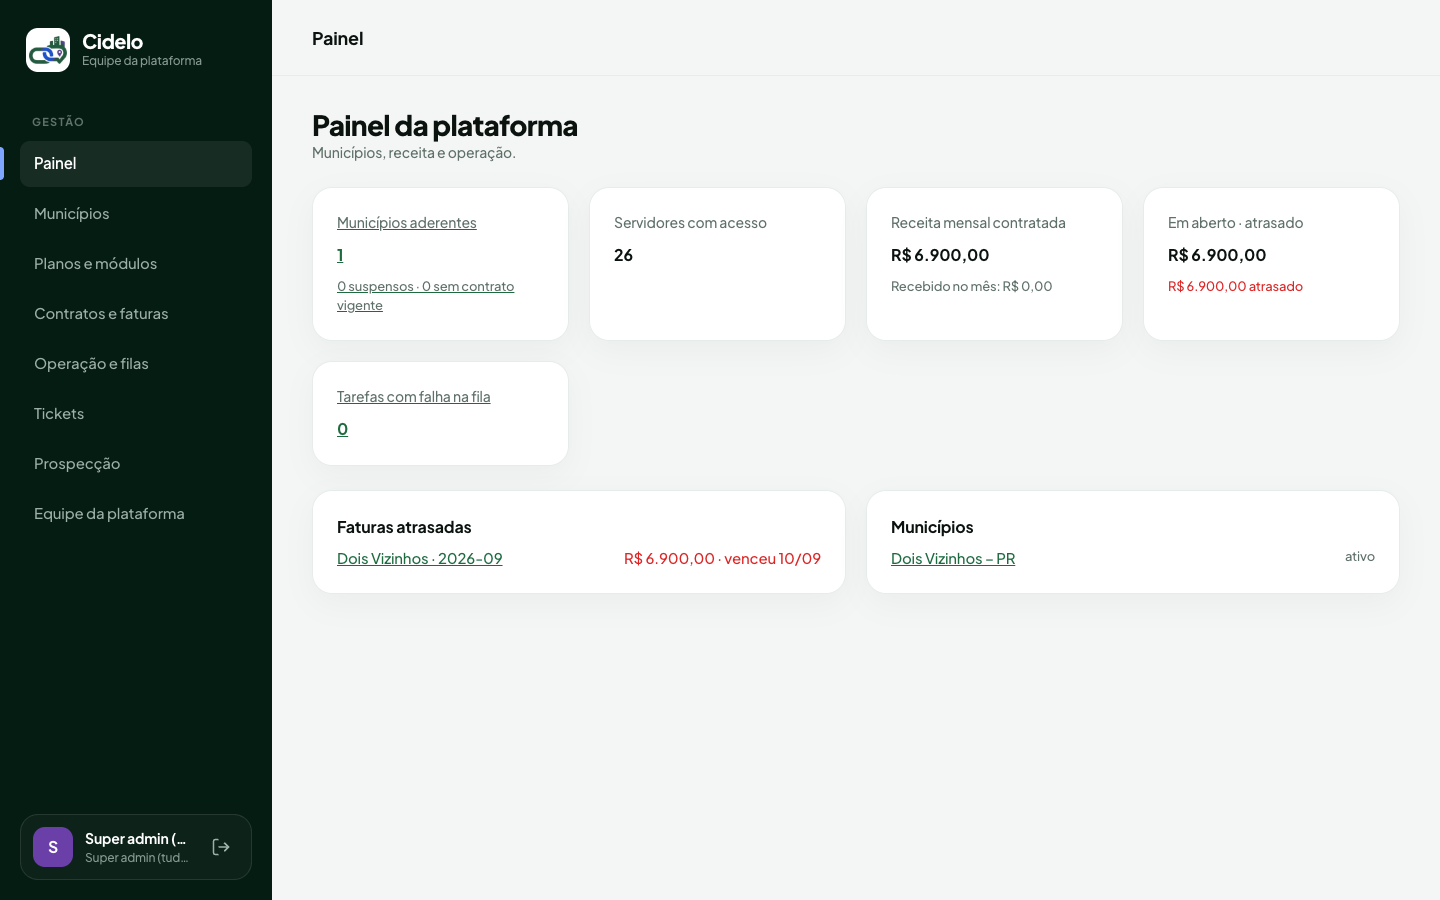Viewport: 1440px width, 900px height.
Task: Go to Municípios in the sidebar
Action: (x=136, y=214)
